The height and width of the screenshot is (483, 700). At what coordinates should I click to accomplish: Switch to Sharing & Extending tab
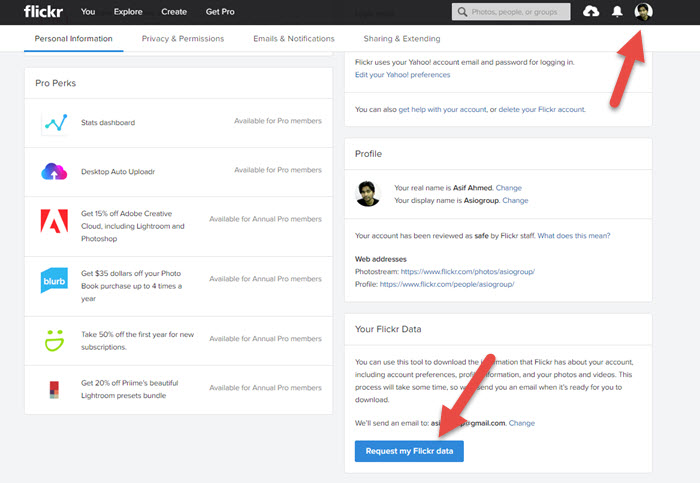pos(402,39)
